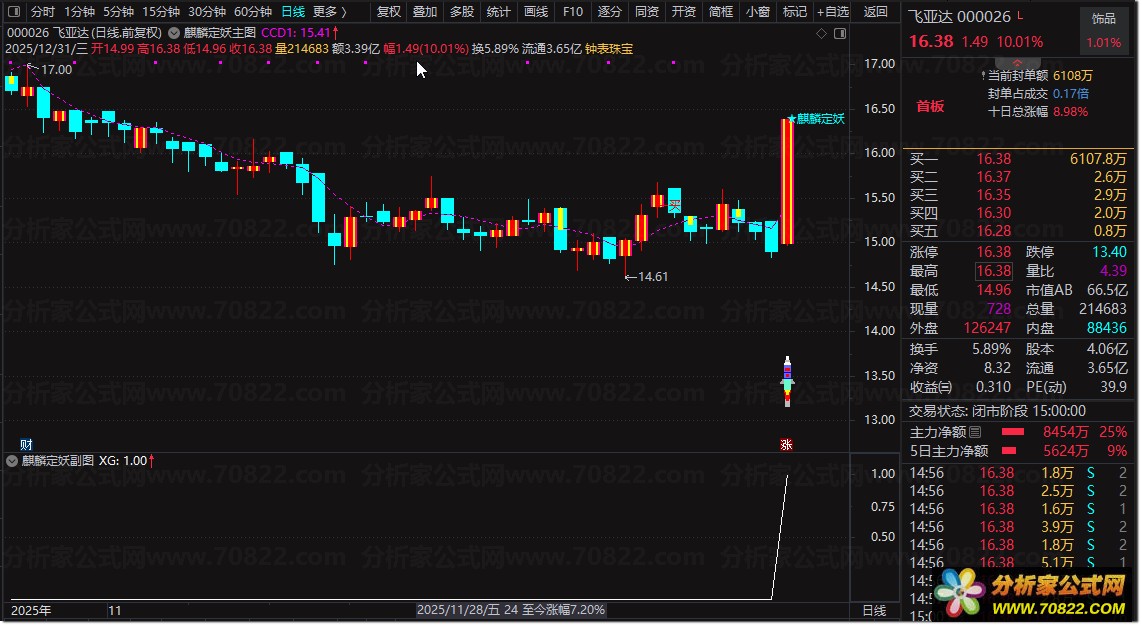The image size is (1142, 625).
Task: Click the 14:56 trade row with 3.9万
Action: coord(1017,527)
